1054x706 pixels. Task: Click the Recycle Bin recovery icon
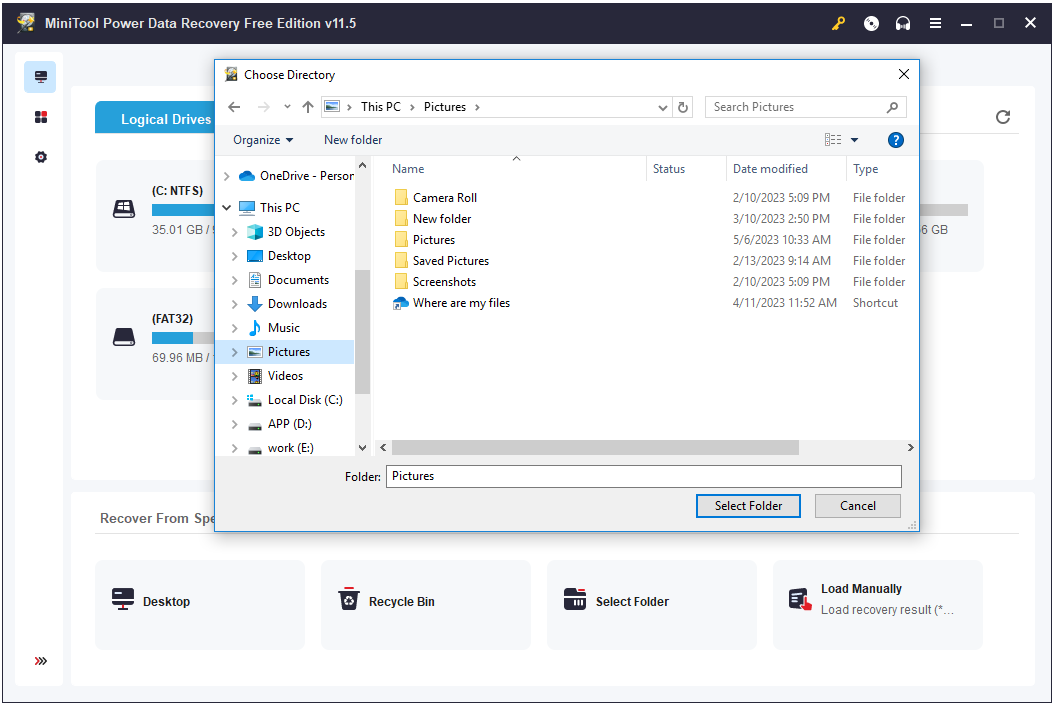(x=348, y=598)
